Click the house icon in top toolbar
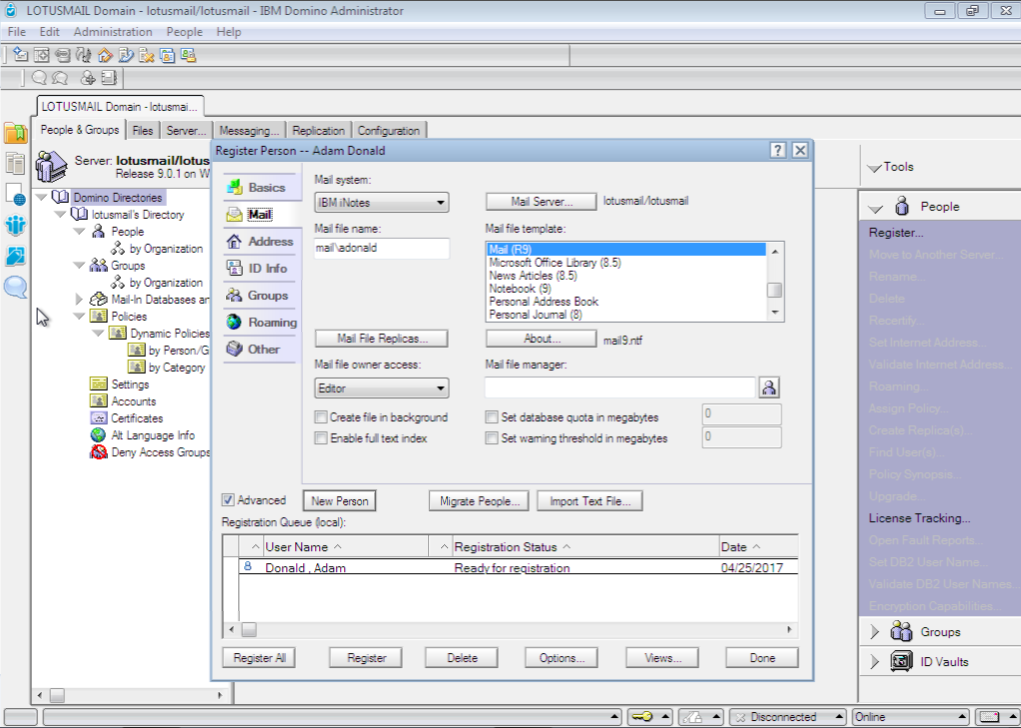The width and height of the screenshot is (1021, 728). 105,55
